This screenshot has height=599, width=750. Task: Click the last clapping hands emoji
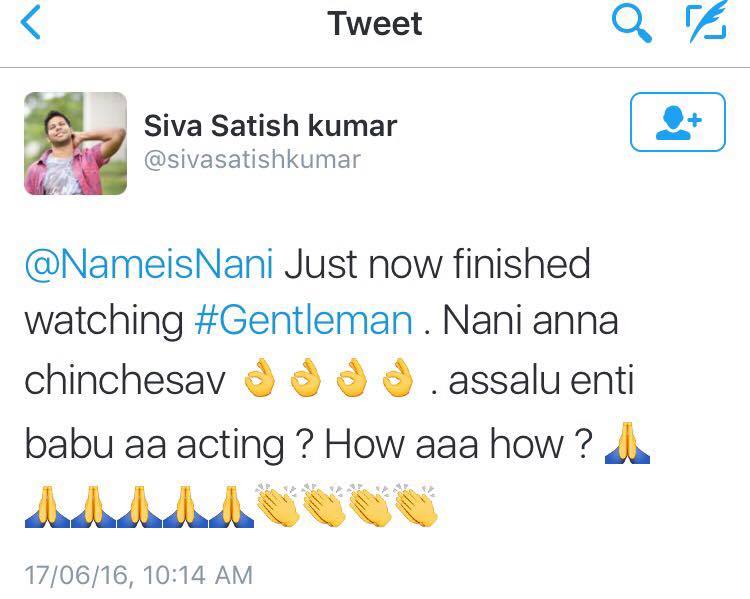415,507
